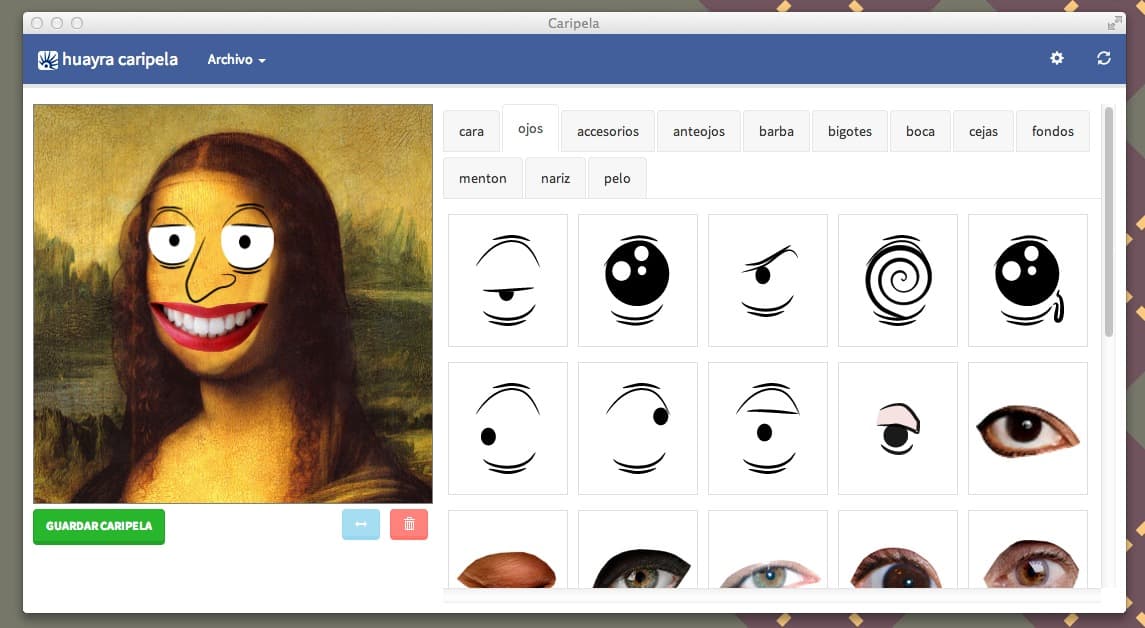Open the boca tab
Screen dimensions: 1145x628
tap(920, 131)
